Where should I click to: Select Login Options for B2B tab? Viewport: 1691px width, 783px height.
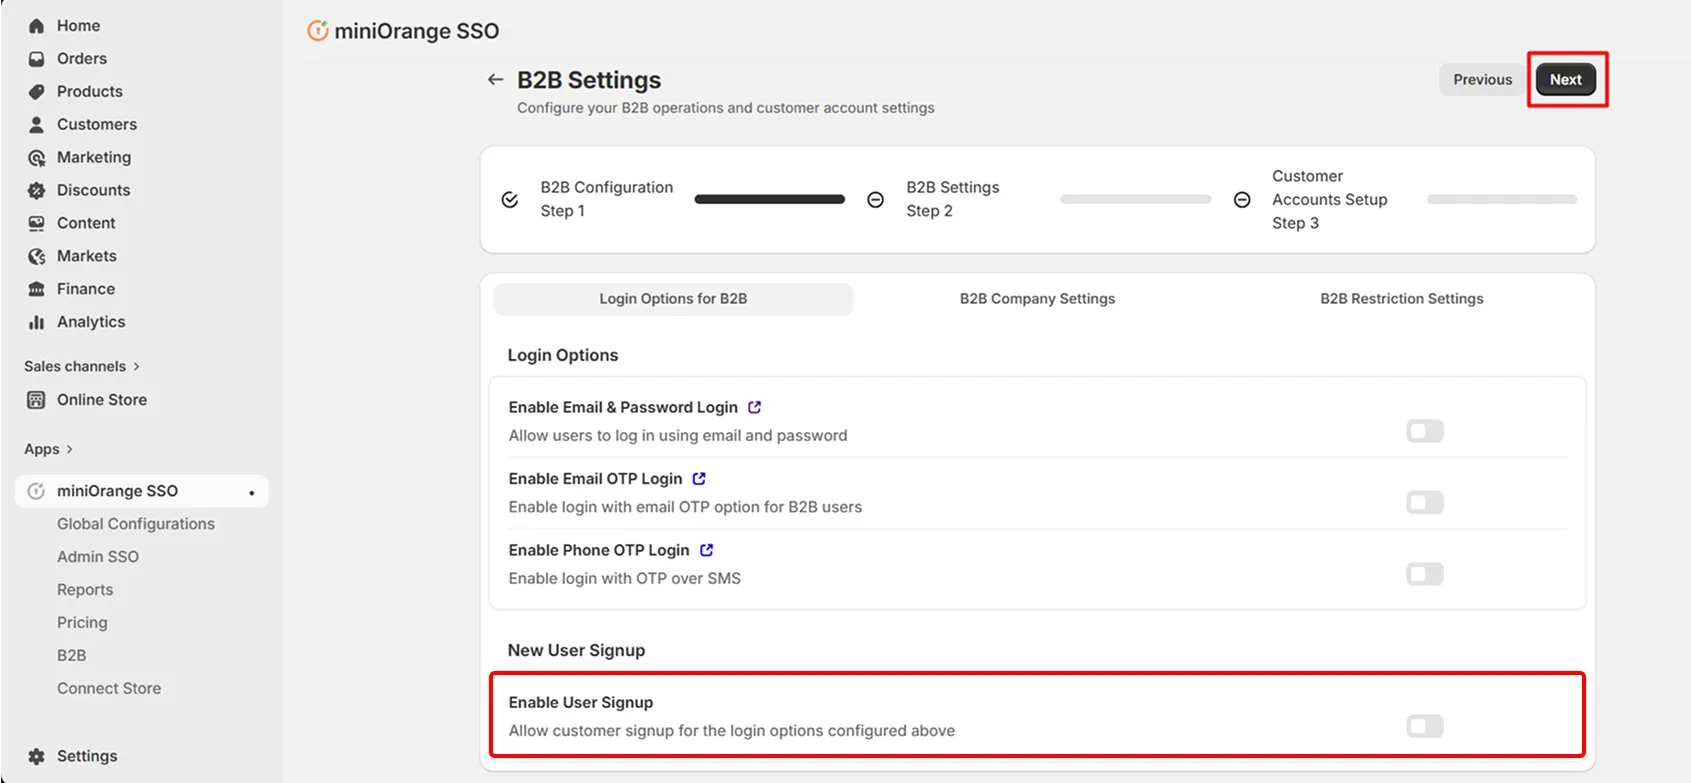[x=673, y=299]
